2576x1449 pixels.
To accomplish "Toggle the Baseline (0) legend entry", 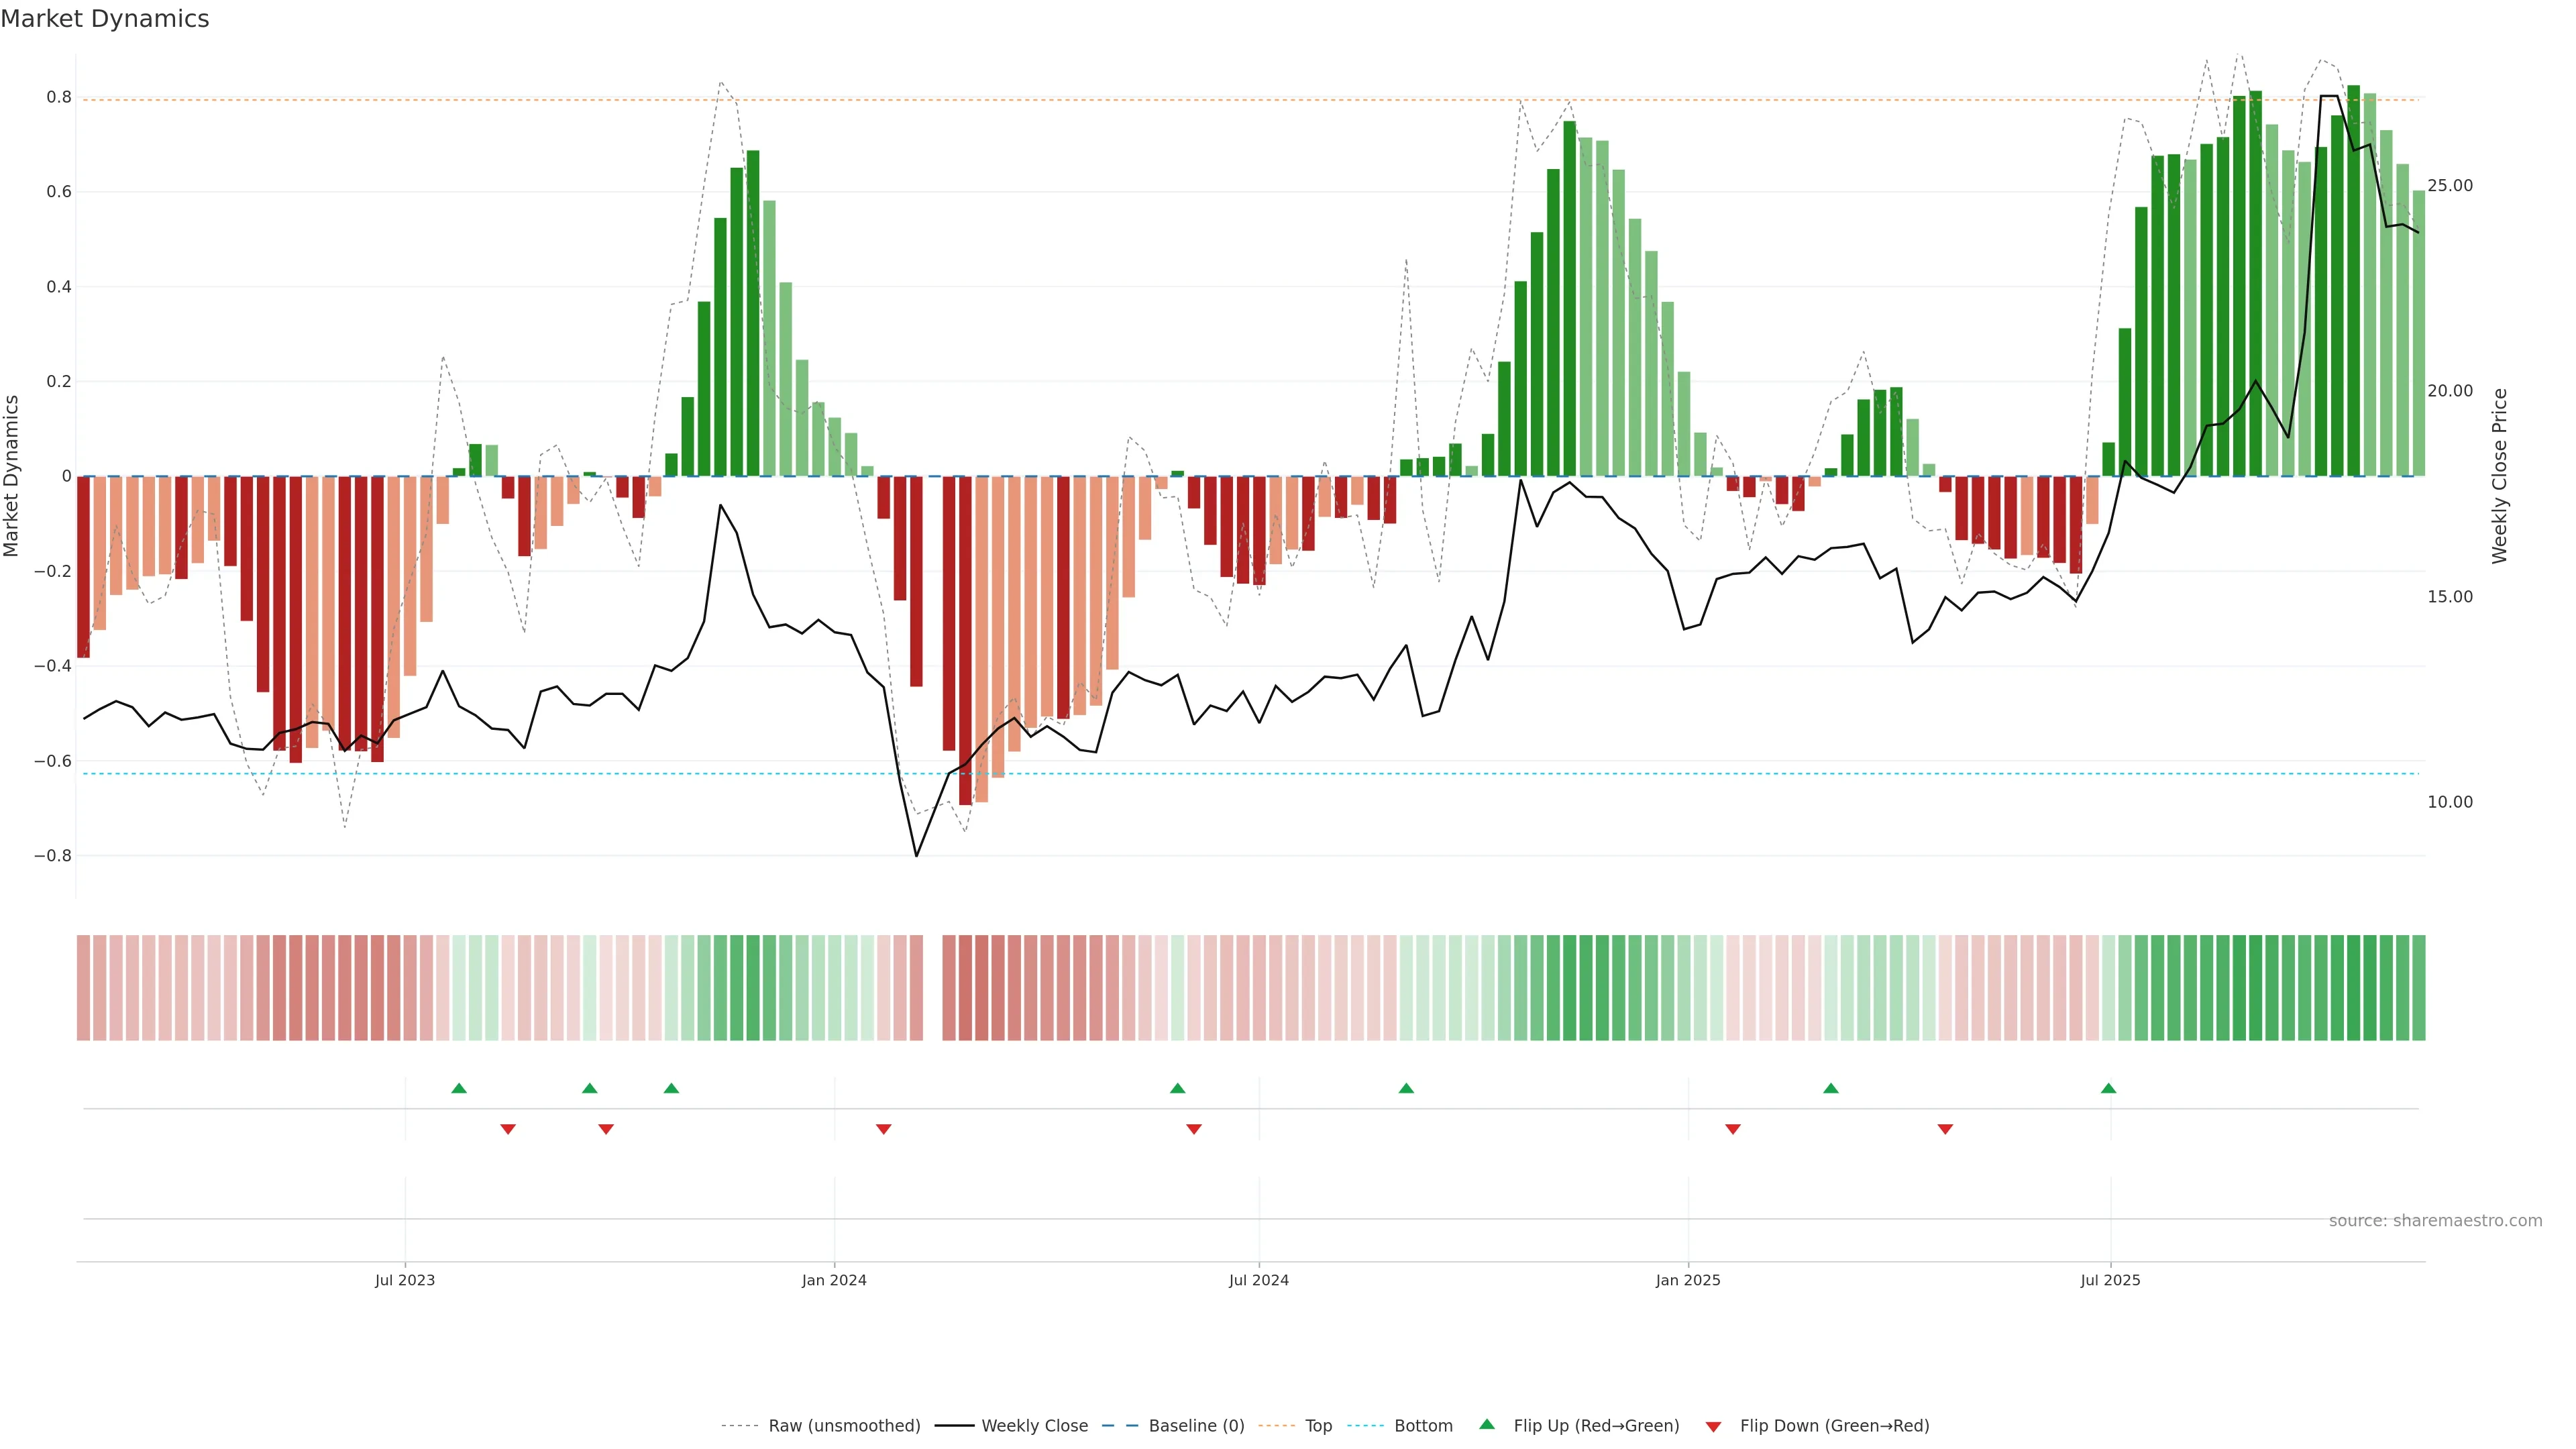I will click(1196, 1426).
